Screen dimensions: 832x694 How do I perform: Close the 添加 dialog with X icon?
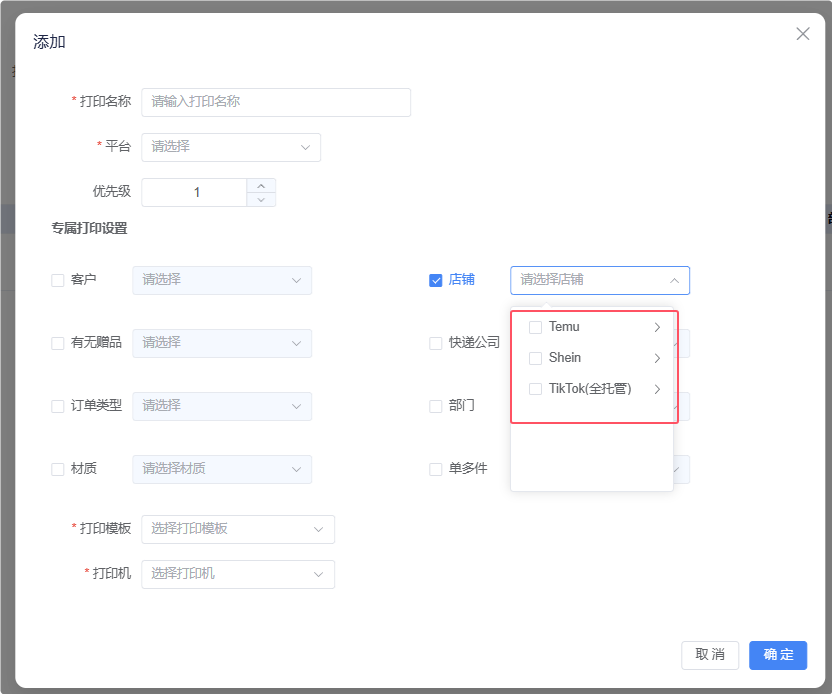[x=802, y=34]
